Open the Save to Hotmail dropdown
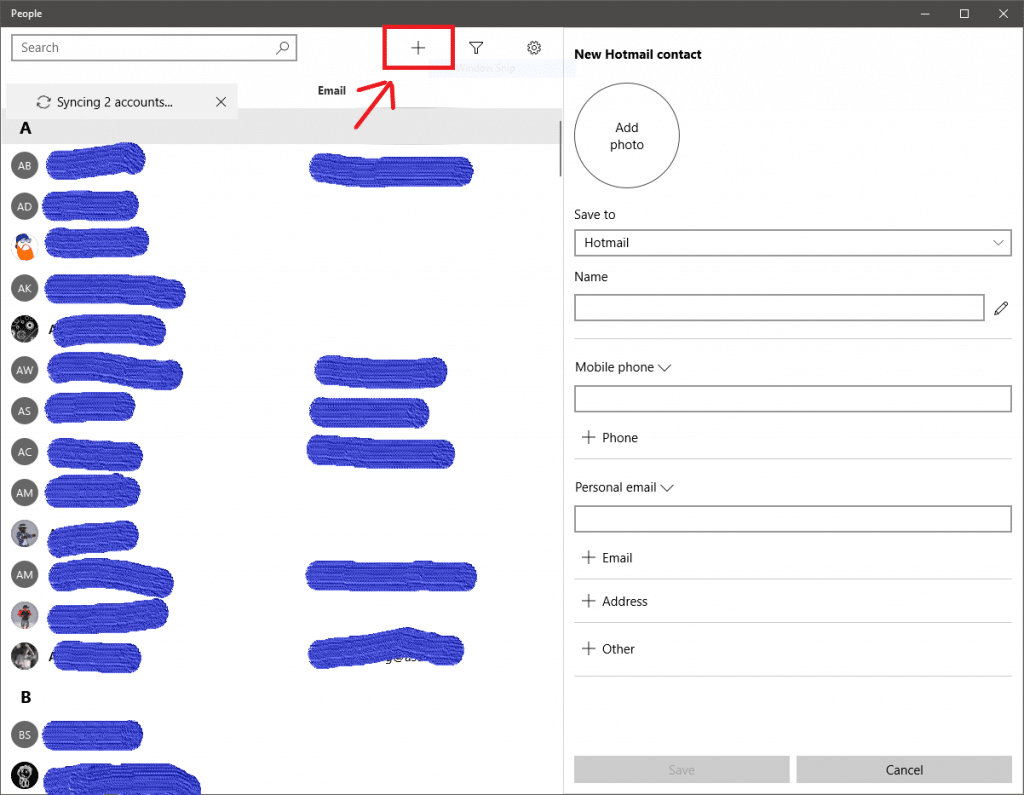 click(792, 242)
